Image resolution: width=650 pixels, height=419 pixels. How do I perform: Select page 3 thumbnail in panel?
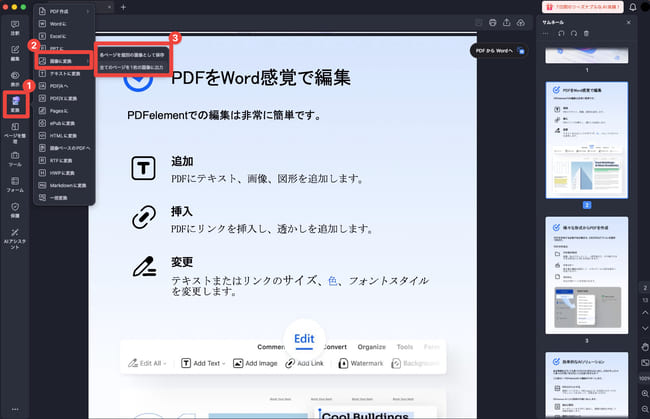pos(587,275)
